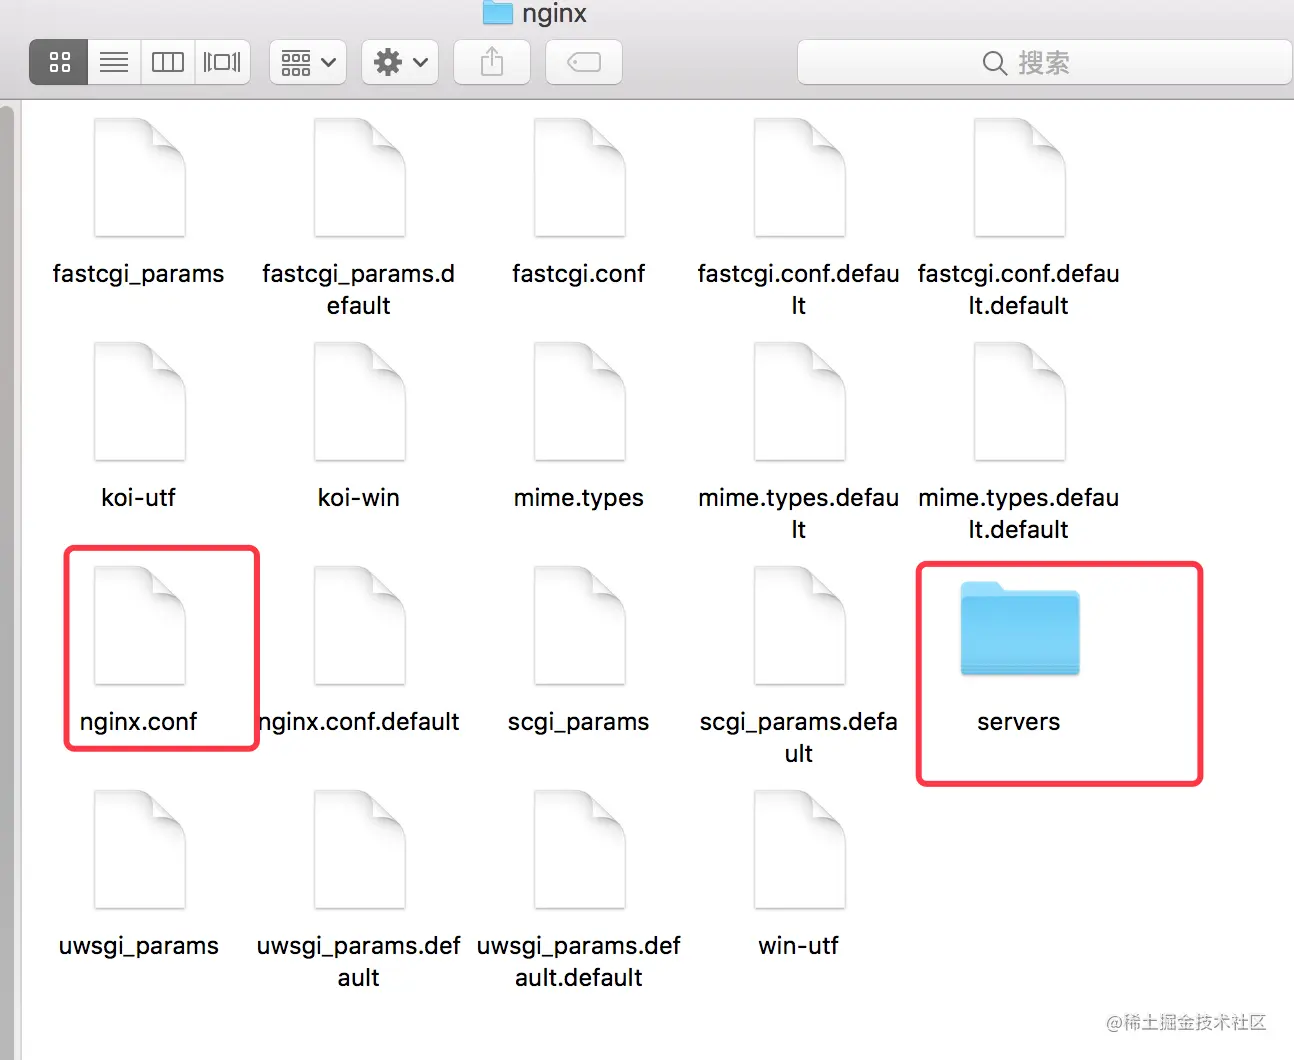Switch to list view mode
The image size is (1294, 1060).
pyautogui.click(x=114, y=62)
